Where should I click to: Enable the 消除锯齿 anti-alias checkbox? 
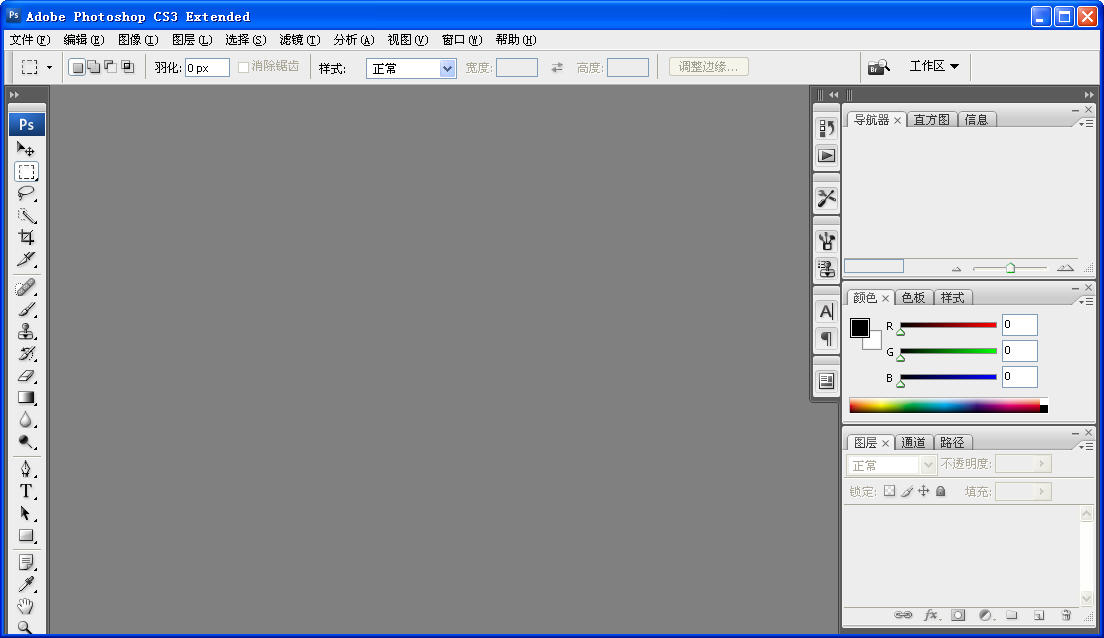click(243, 67)
